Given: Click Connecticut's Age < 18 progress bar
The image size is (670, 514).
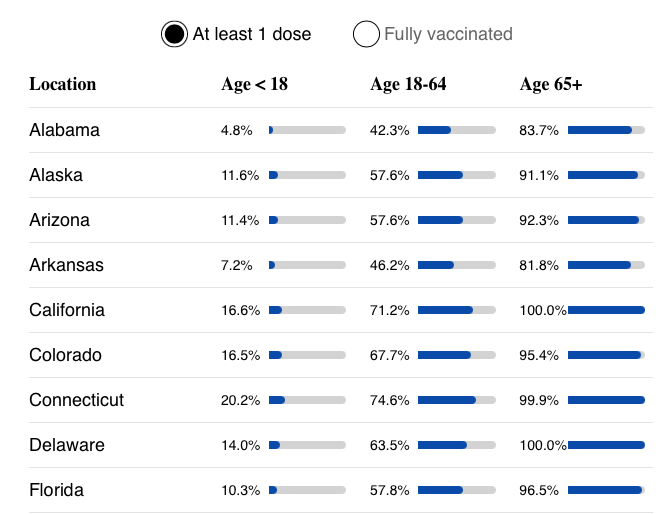Looking at the screenshot, I should [x=307, y=400].
